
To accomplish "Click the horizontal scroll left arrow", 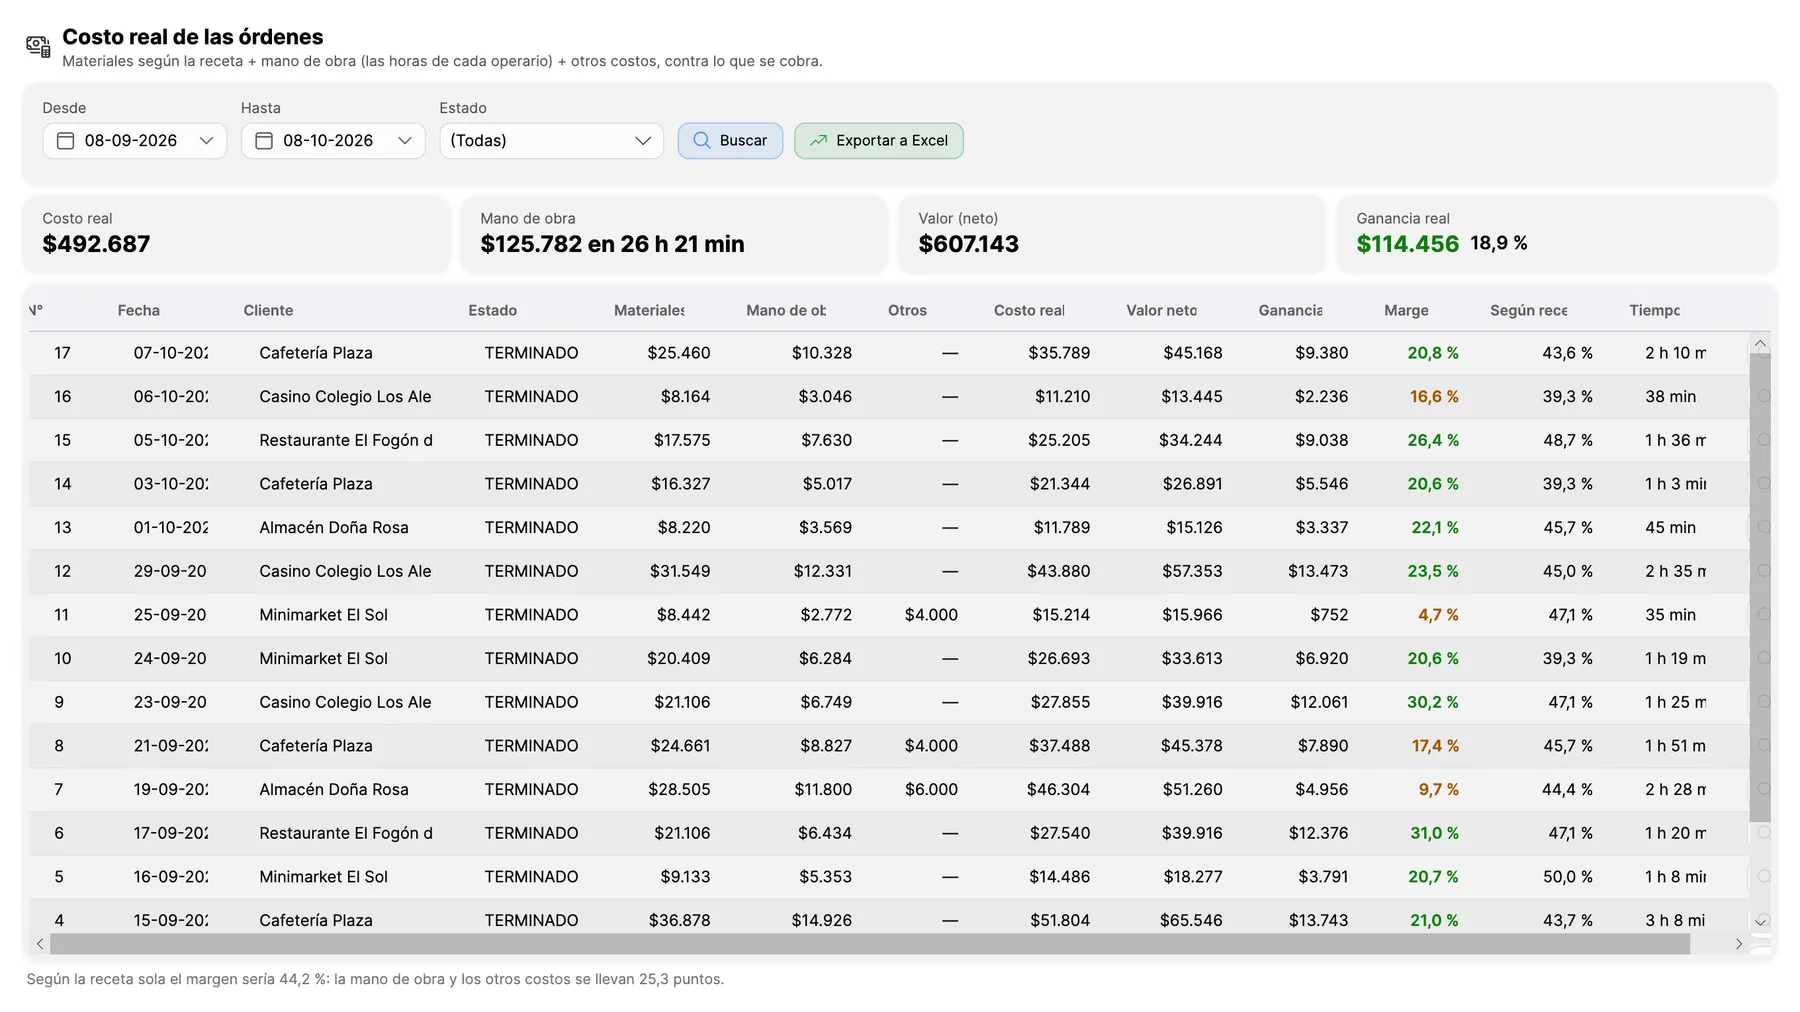I will tap(40, 944).
